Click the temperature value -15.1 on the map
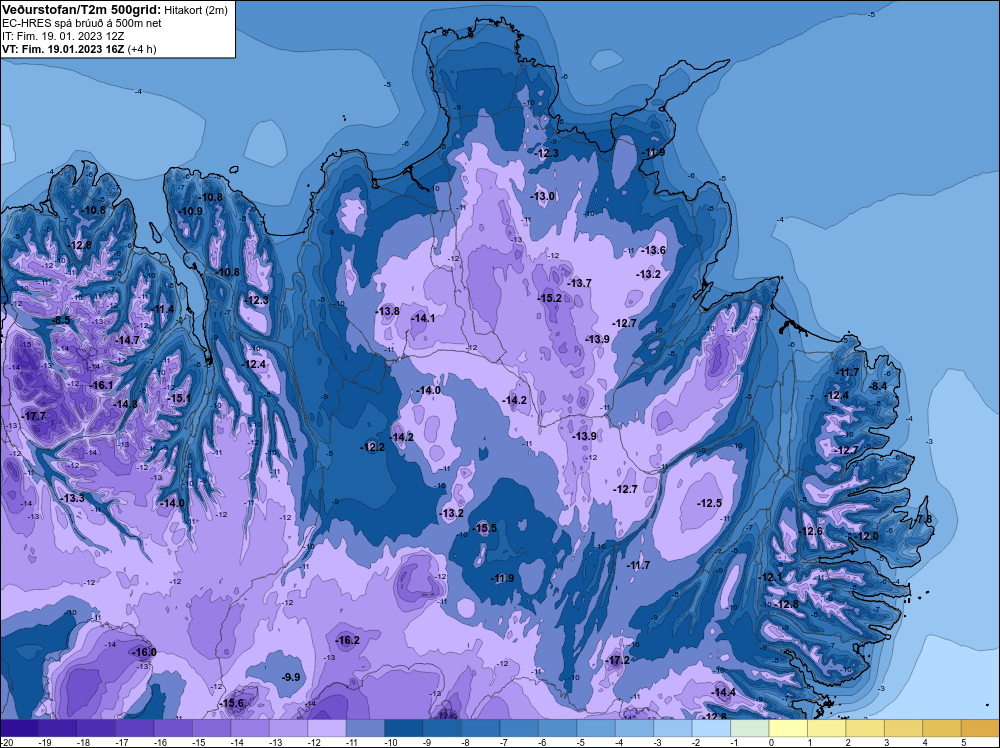Screen dimensions: 1000x748 click(179, 399)
